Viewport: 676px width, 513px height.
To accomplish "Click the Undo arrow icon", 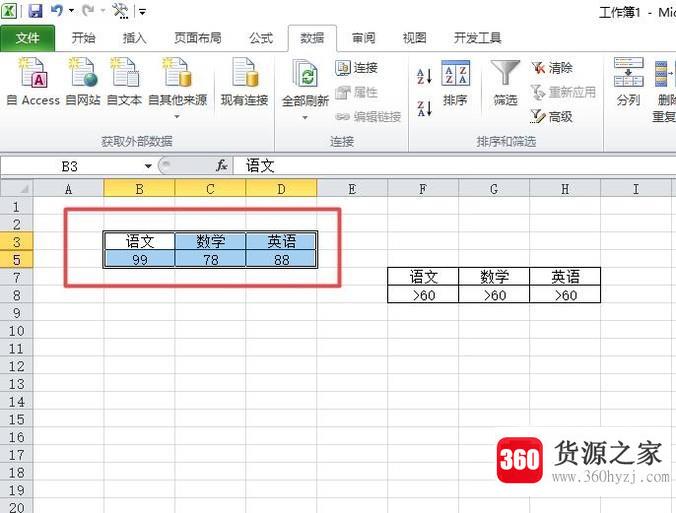I will [x=57, y=10].
